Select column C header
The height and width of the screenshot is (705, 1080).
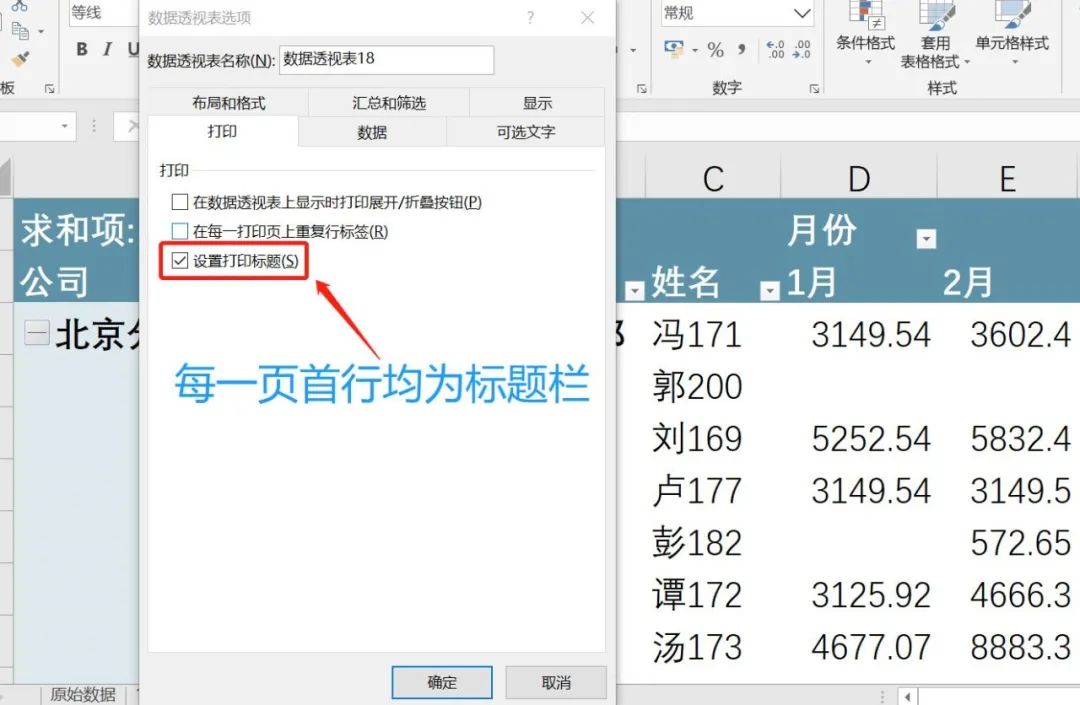713,178
